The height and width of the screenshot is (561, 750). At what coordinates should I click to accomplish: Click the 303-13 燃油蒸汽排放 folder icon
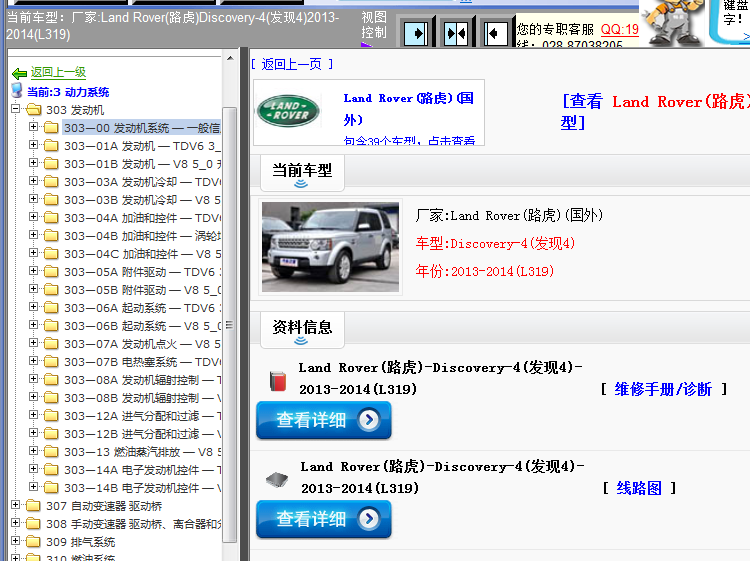51,452
